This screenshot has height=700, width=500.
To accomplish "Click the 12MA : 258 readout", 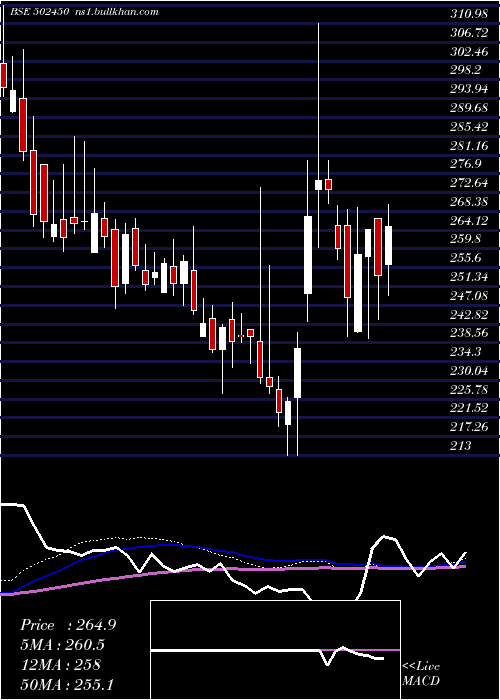I will click(x=61, y=665).
